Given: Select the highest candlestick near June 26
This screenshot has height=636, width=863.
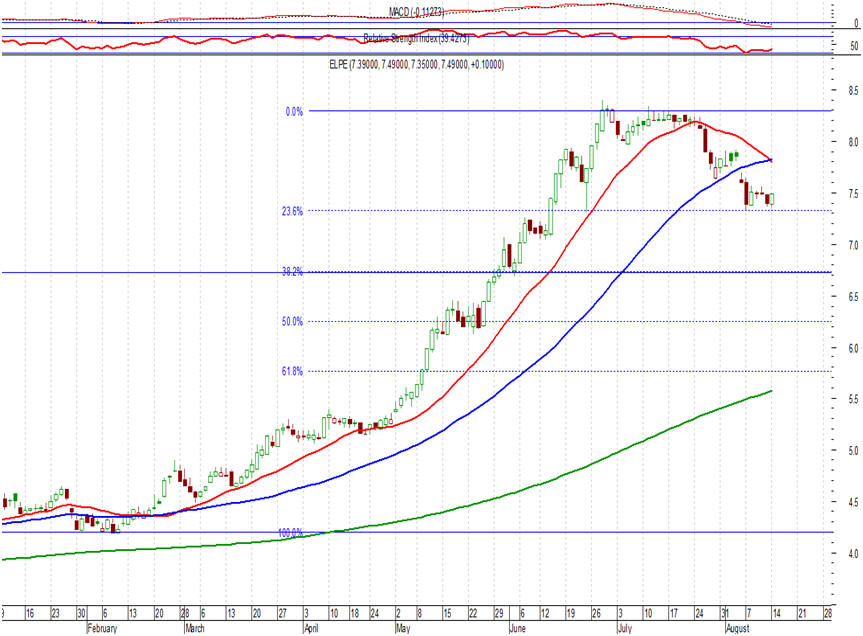Looking at the screenshot, I should [603, 116].
